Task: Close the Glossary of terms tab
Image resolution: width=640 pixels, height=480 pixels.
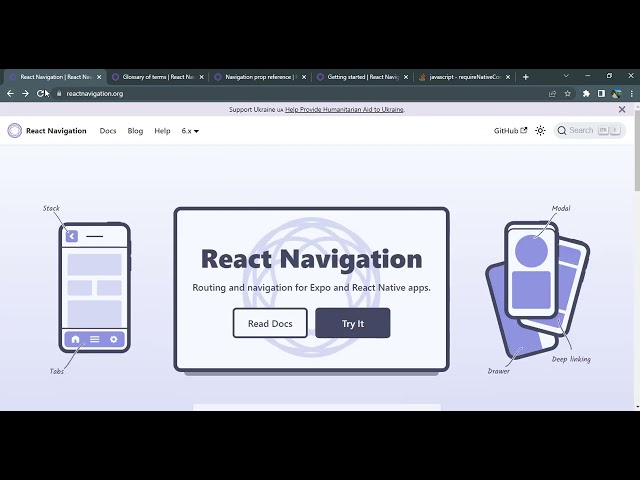Action: coord(201,77)
